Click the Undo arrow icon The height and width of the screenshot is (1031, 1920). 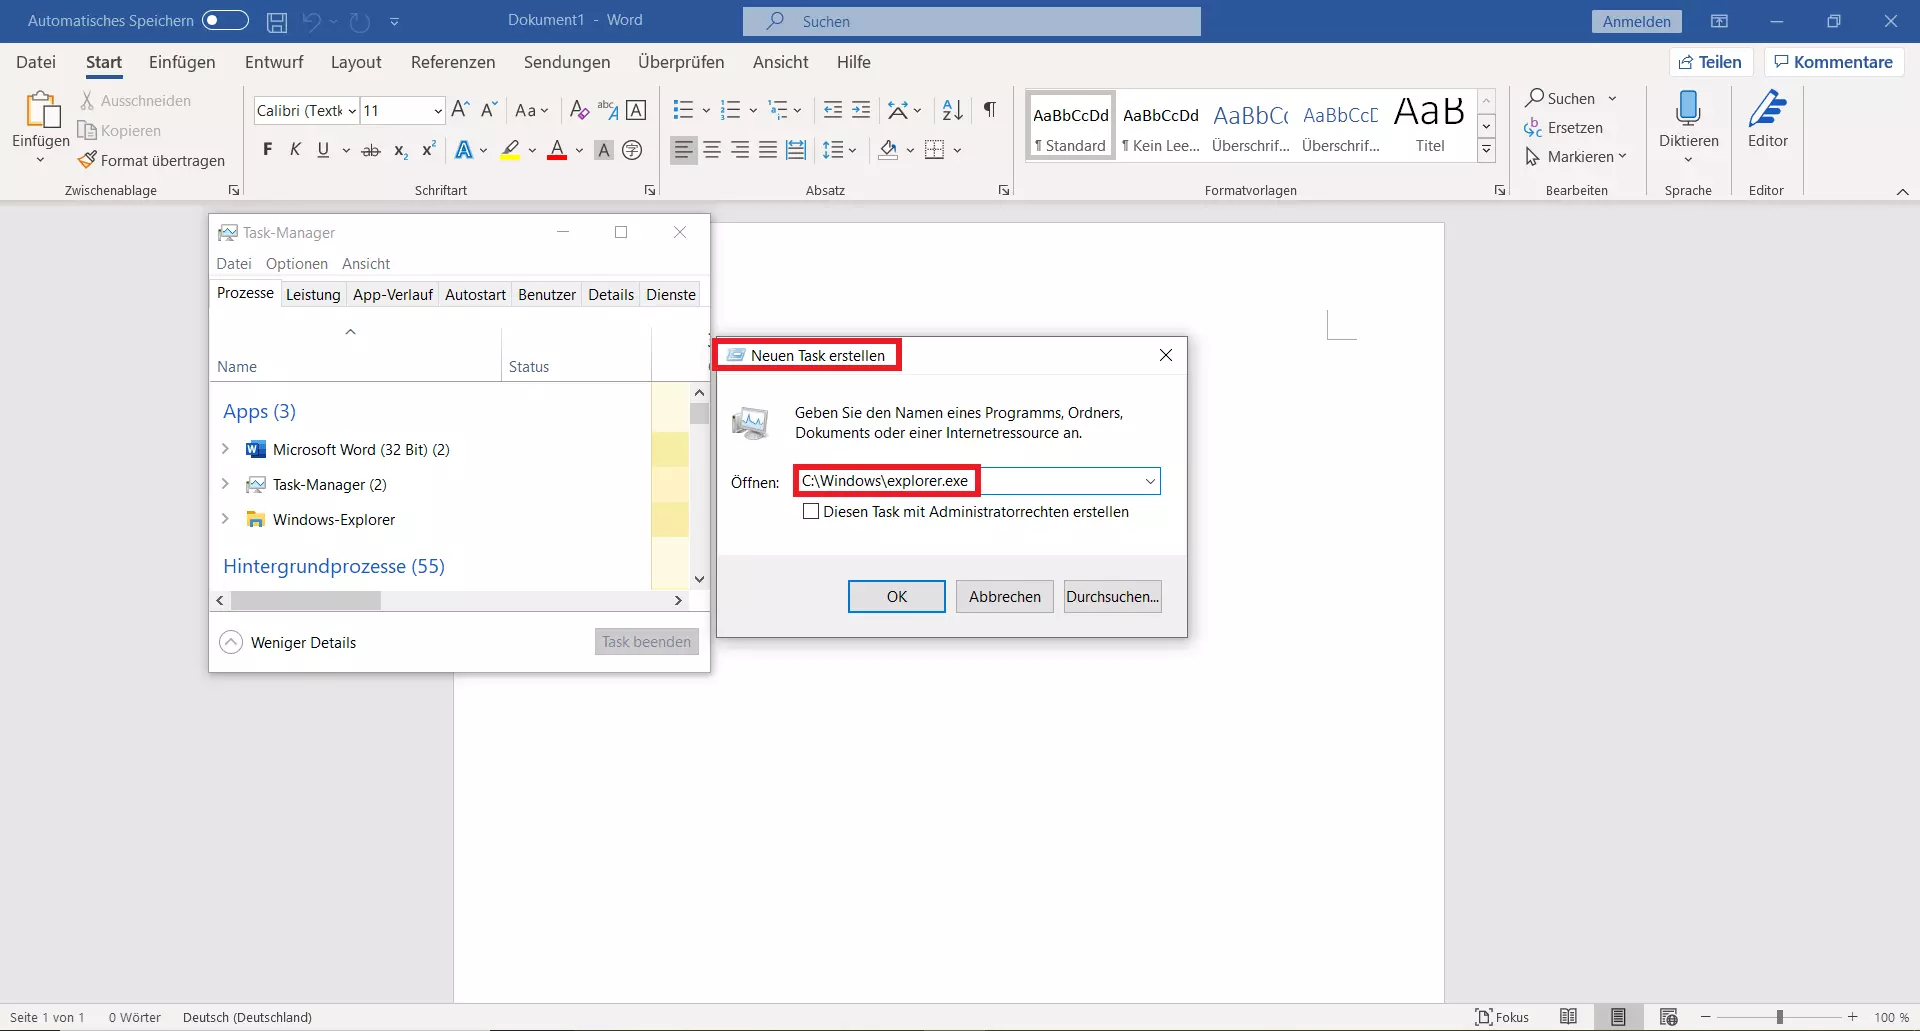pyautogui.click(x=312, y=21)
